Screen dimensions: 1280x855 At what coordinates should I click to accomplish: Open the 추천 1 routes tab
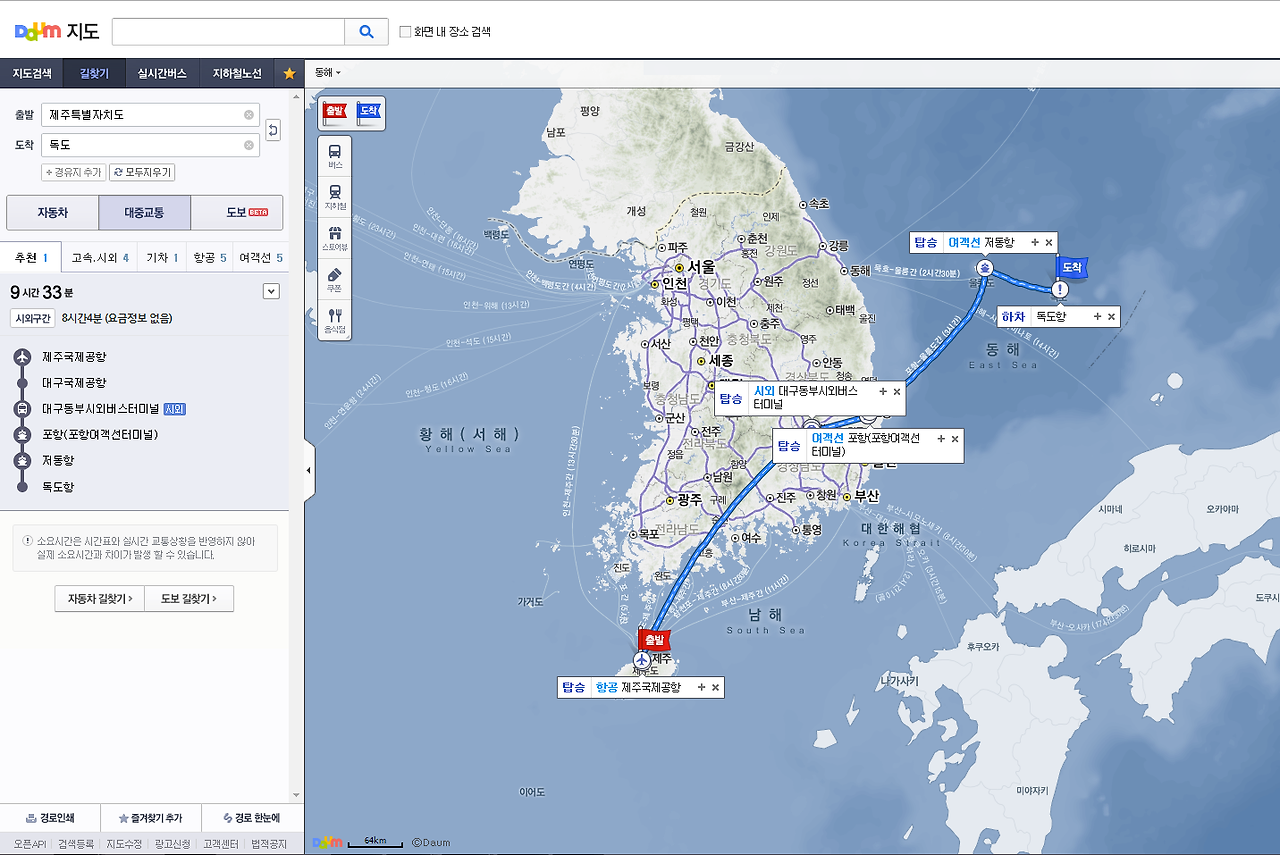point(31,258)
